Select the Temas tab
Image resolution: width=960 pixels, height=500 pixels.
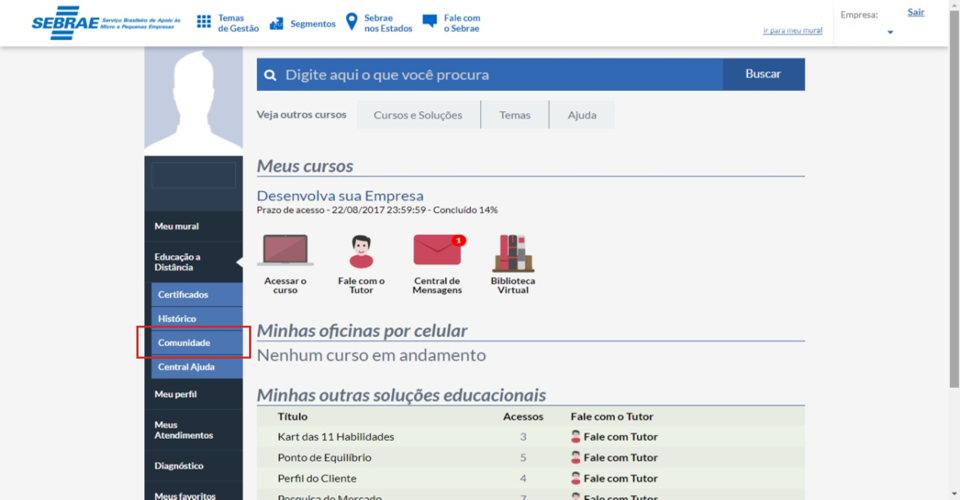pos(515,115)
